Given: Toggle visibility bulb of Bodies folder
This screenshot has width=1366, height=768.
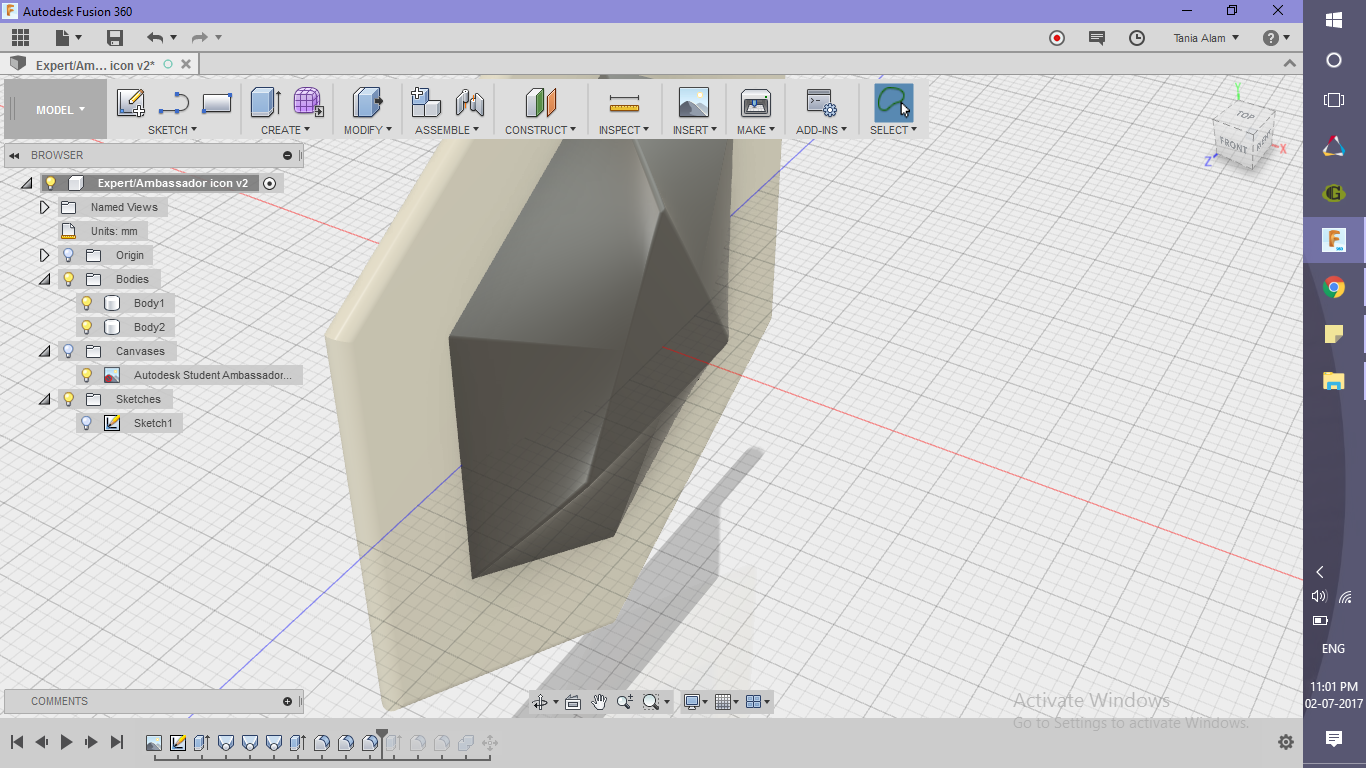Looking at the screenshot, I should (x=68, y=279).
